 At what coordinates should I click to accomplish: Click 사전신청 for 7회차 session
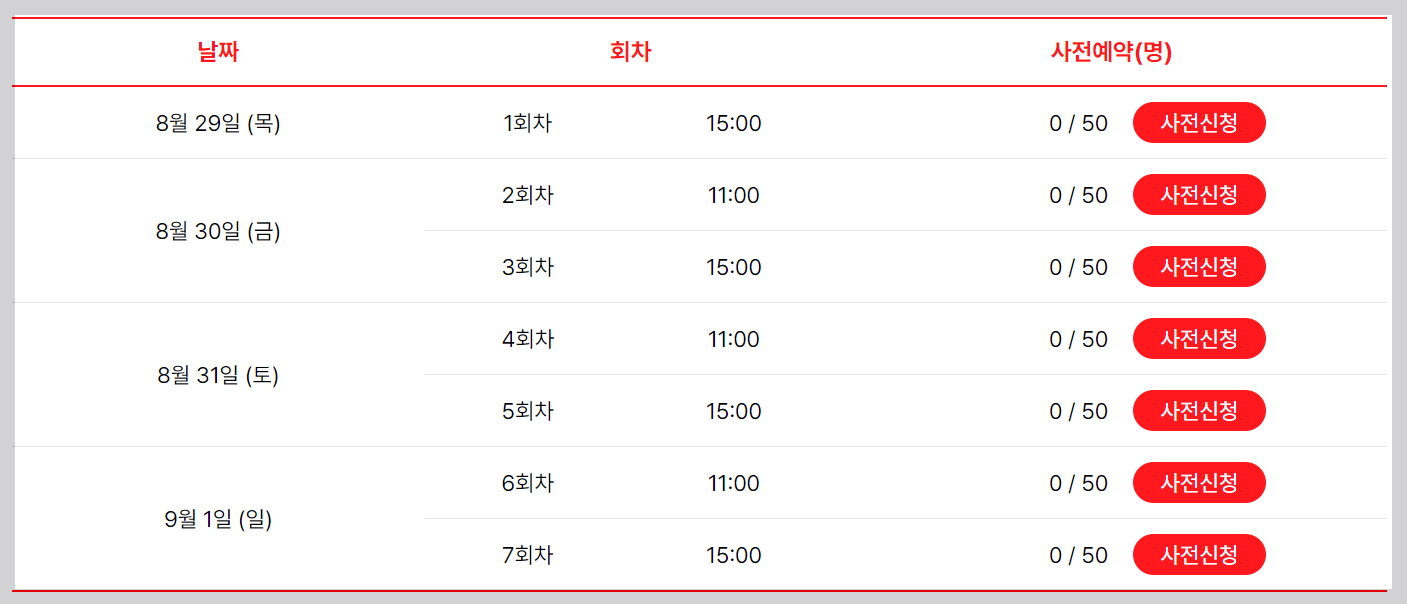[1199, 554]
